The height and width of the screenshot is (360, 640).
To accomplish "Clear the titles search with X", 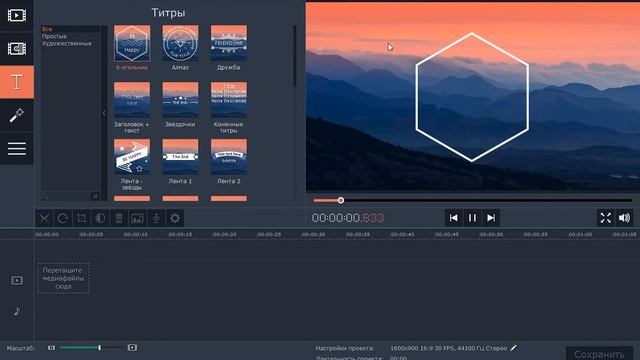I will tap(95, 196).
